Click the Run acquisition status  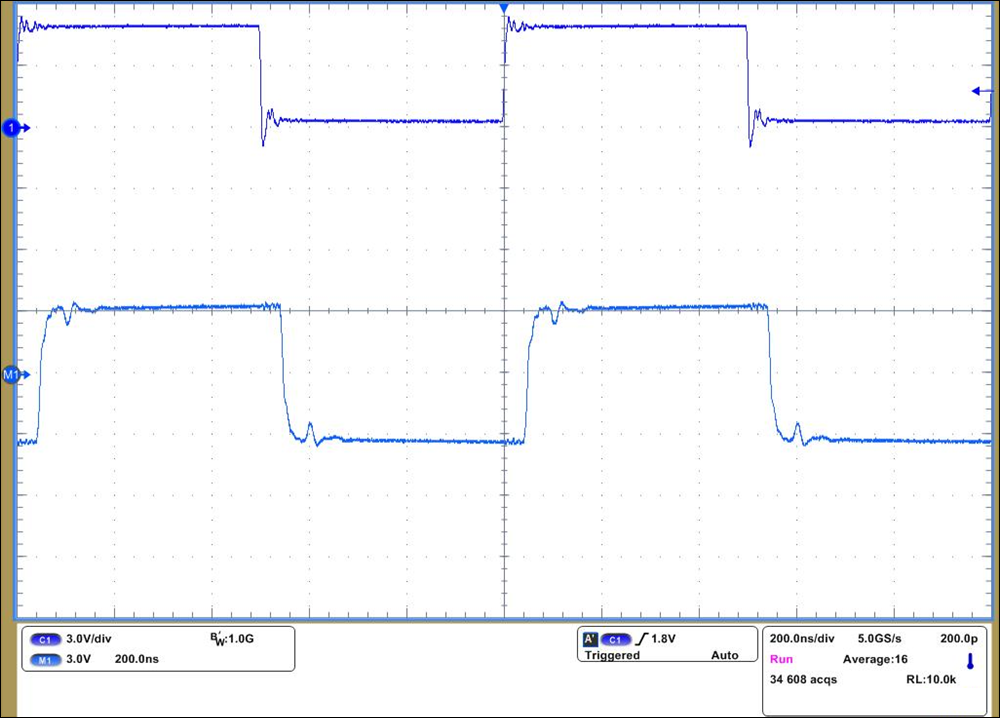[782, 660]
